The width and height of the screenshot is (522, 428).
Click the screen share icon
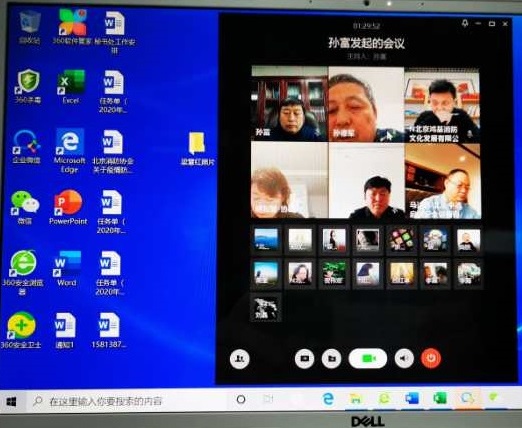click(304, 359)
